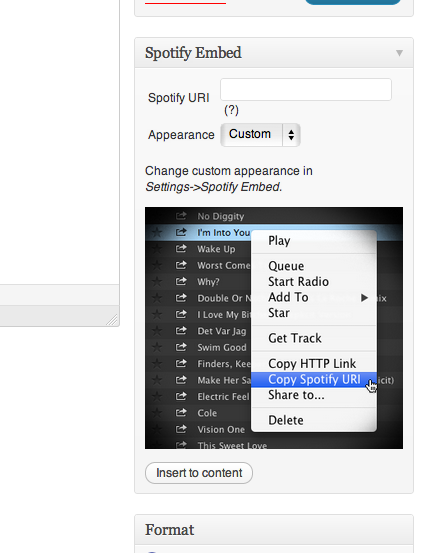
Task: Grab the textarea resize handle corner
Action: [112, 320]
